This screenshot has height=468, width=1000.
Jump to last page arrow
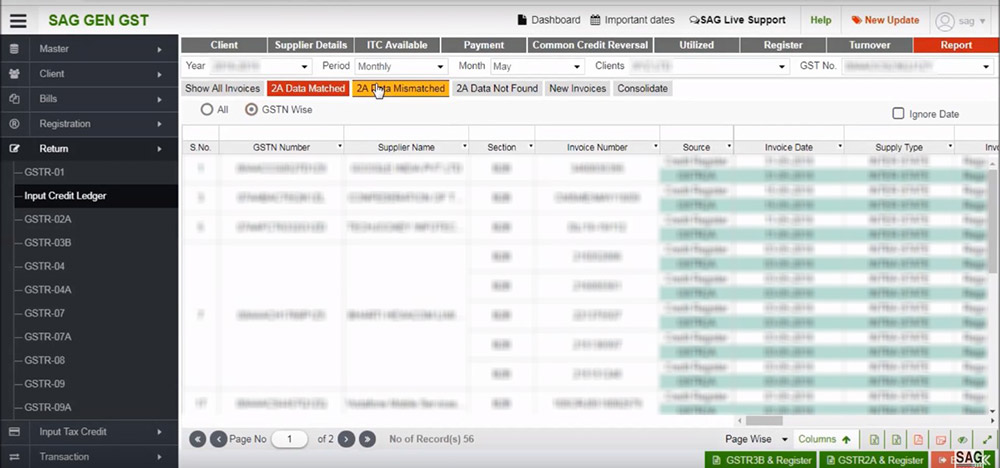[x=367, y=439]
